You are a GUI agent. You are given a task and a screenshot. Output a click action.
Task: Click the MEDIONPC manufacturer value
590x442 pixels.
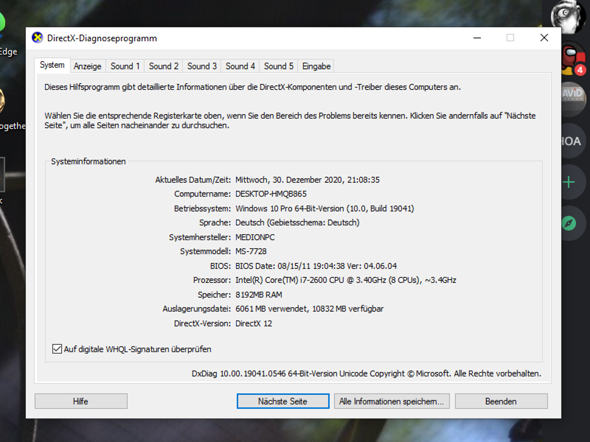point(255,237)
